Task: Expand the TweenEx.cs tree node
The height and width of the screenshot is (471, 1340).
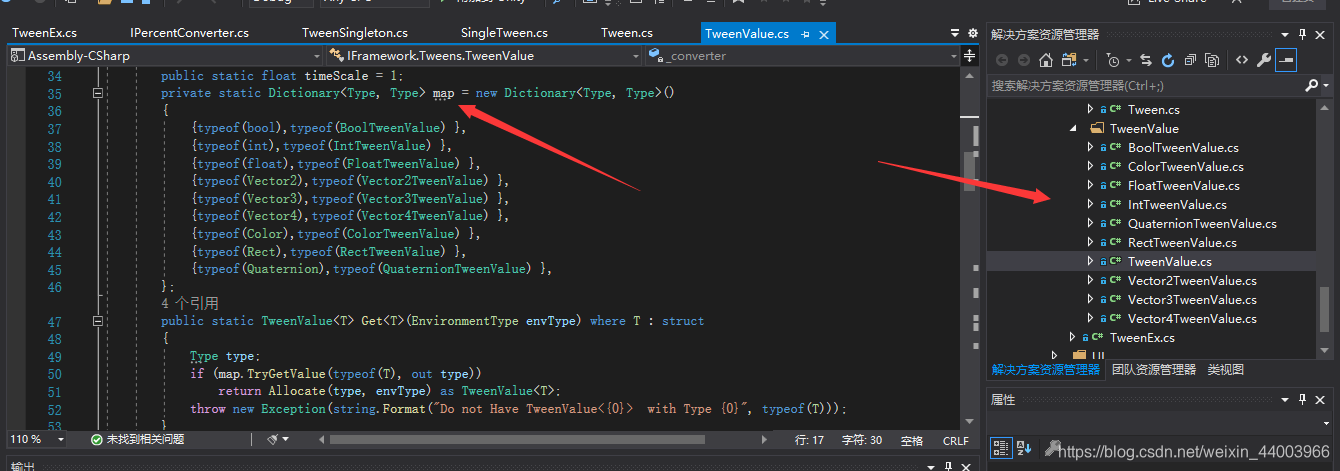Action: click(1073, 337)
